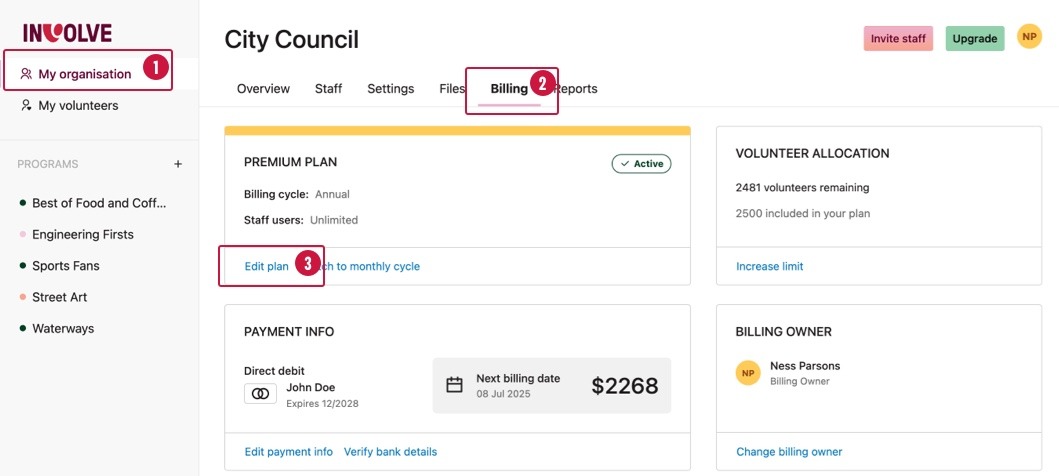
Task: Click the My organisation people icon
Action: pos(27,74)
